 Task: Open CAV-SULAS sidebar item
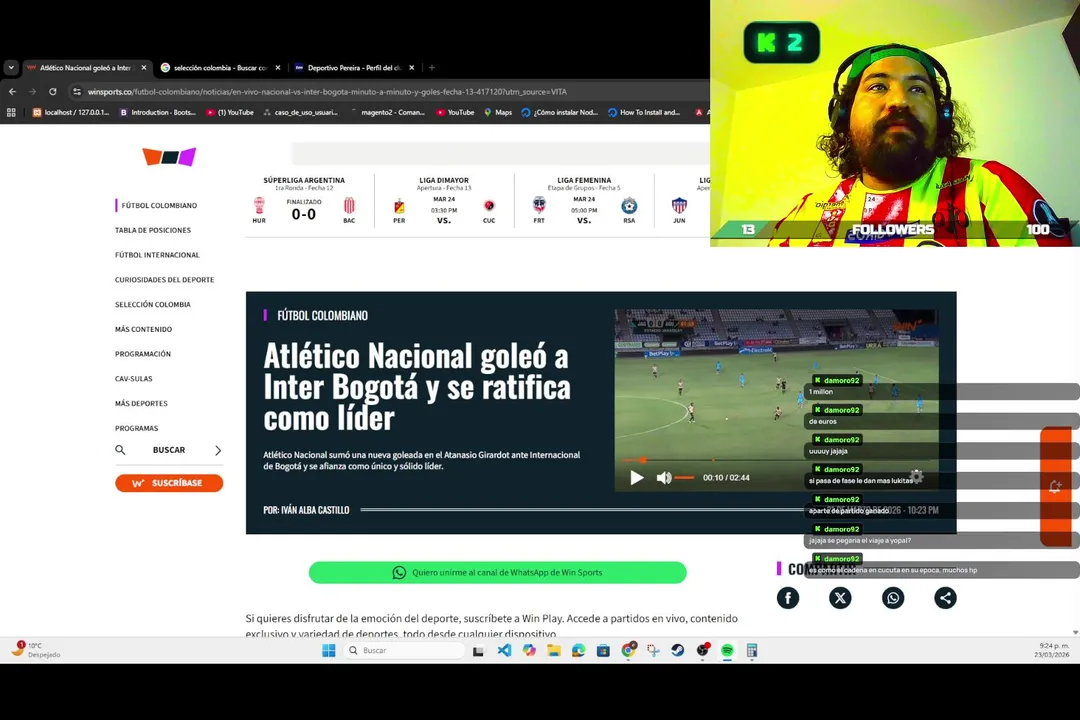tap(134, 379)
